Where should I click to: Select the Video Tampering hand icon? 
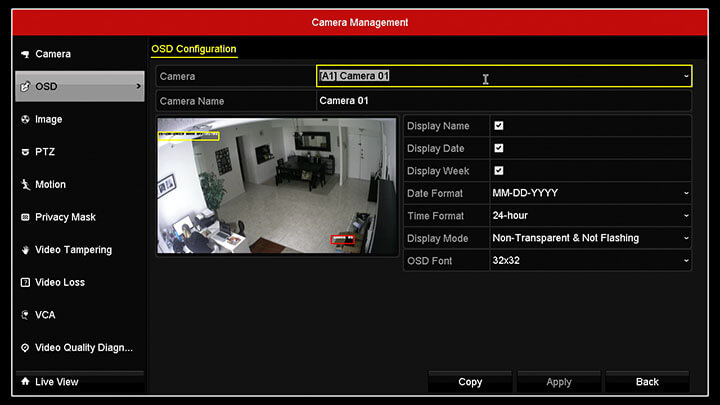pyautogui.click(x=25, y=250)
